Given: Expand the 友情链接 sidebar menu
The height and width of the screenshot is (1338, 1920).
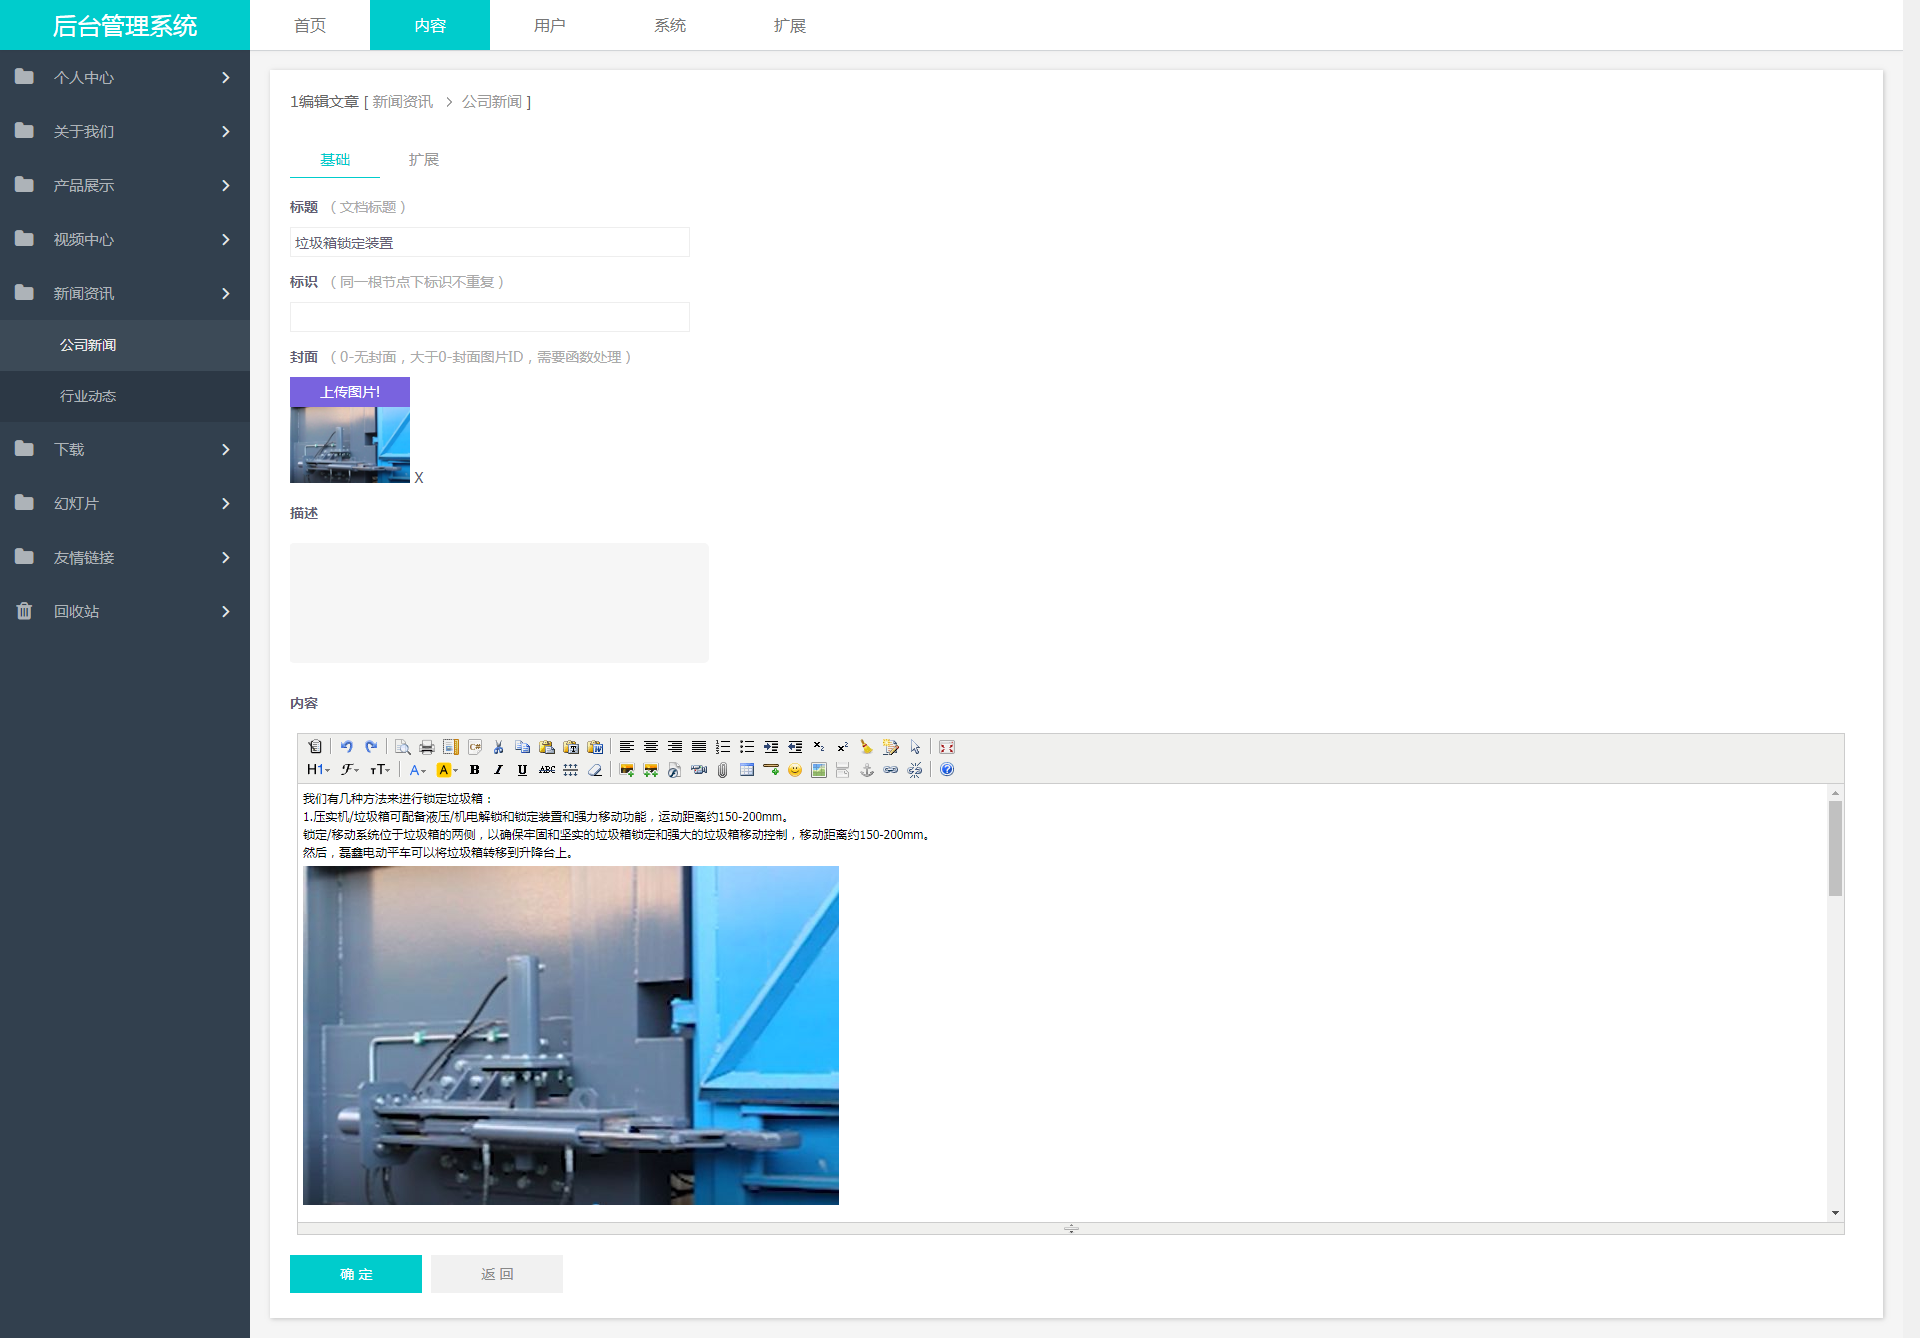Looking at the screenshot, I should point(125,557).
